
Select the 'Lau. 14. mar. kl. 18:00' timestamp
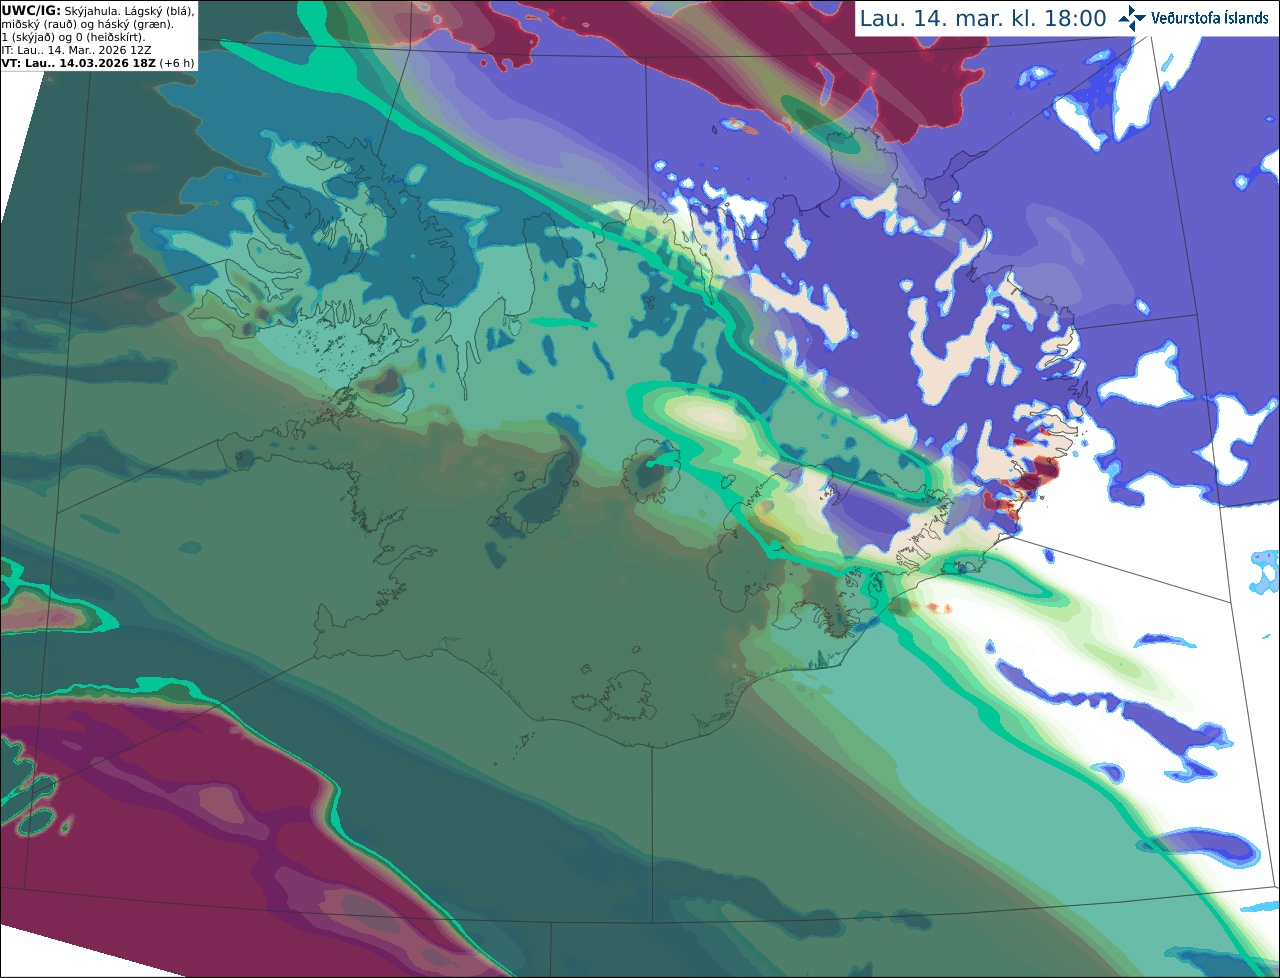(x=983, y=19)
